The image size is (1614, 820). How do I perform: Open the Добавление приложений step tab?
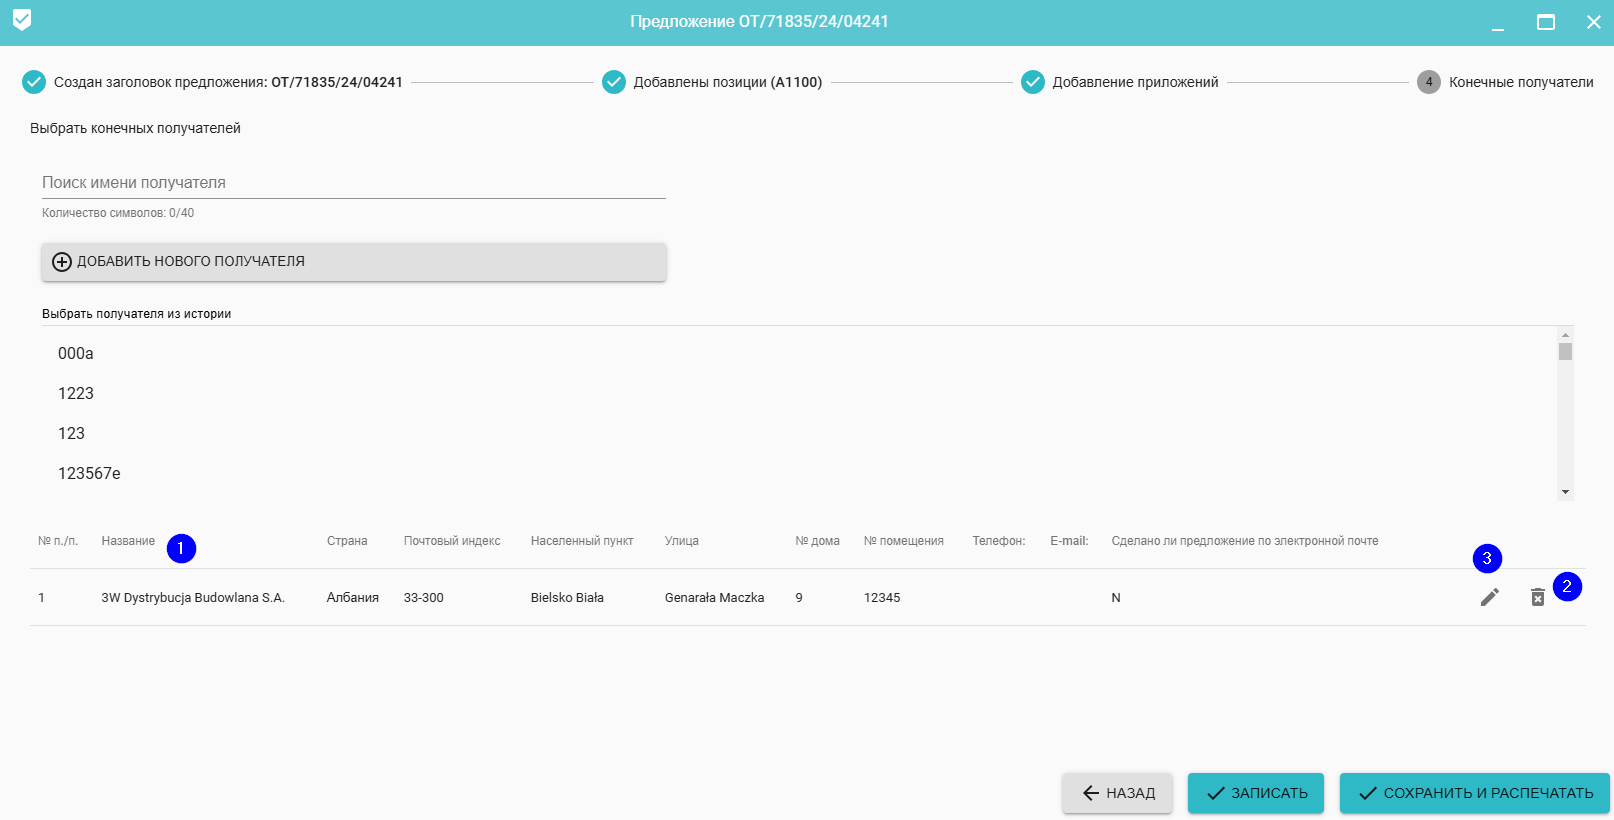coord(1135,82)
